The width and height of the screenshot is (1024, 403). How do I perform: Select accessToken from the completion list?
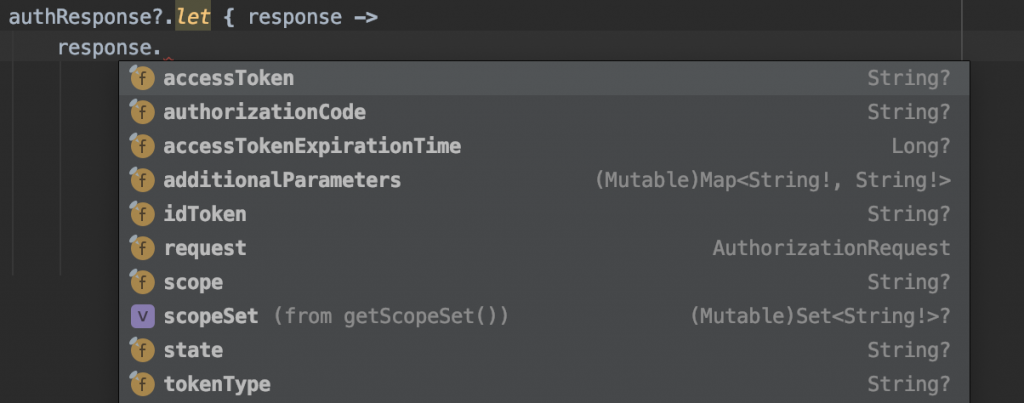[x=228, y=78]
